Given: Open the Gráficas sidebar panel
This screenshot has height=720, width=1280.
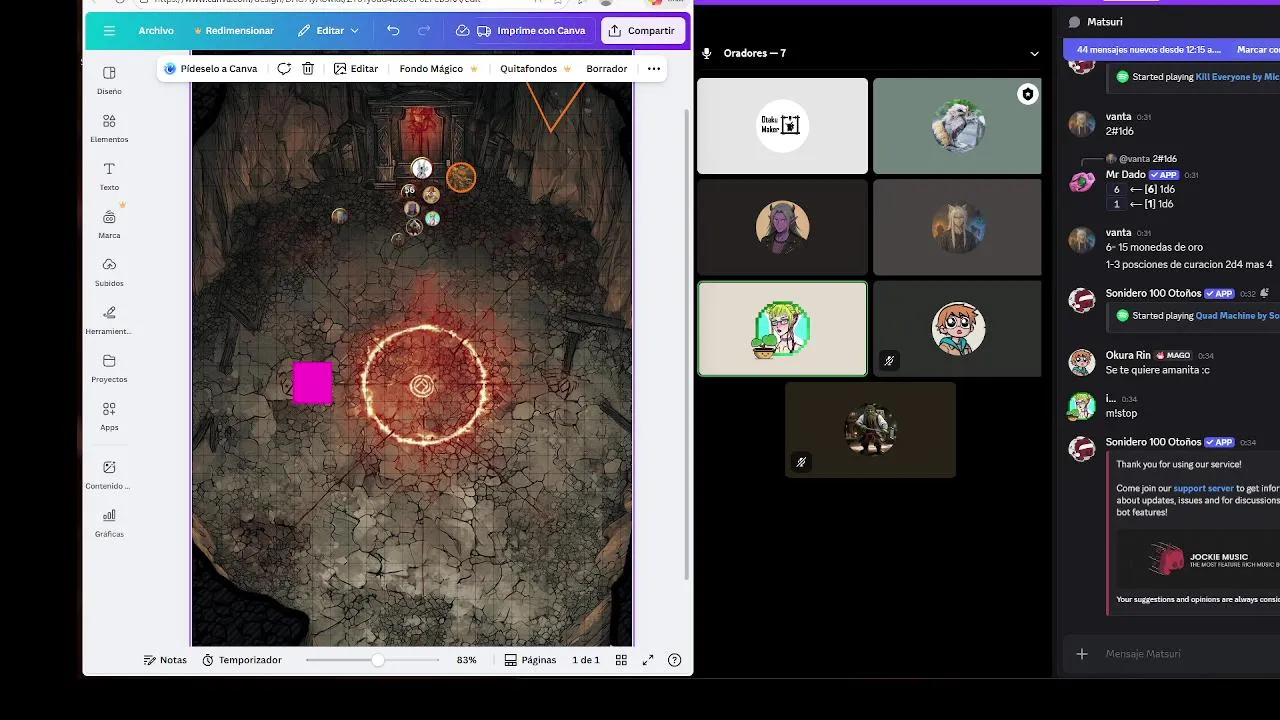Looking at the screenshot, I should (109, 523).
